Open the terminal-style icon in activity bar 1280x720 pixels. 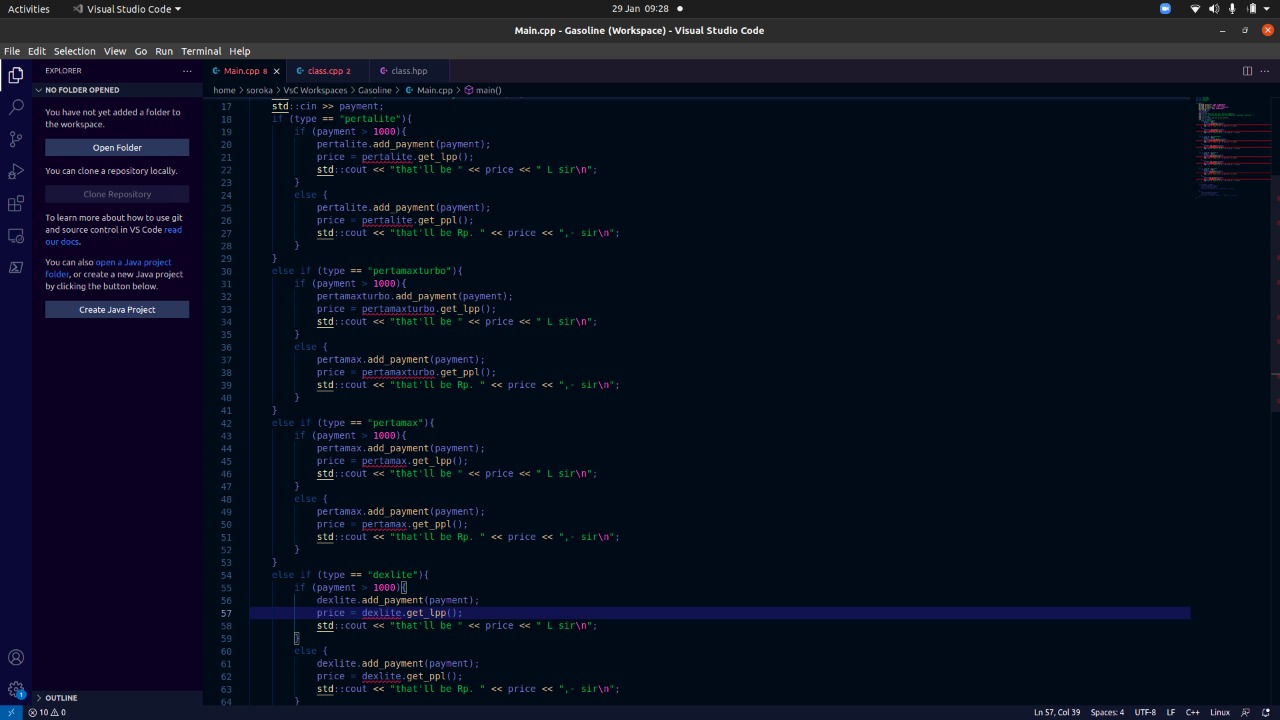click(x=16, y=267)
